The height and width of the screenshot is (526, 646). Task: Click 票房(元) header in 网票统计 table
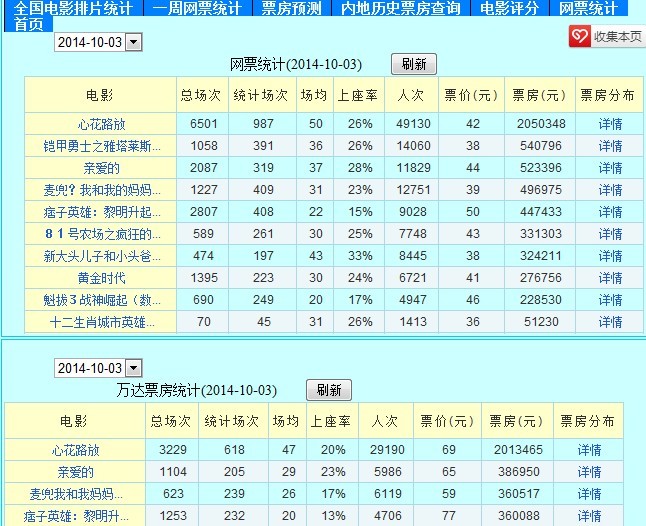(x=539, y=96)
